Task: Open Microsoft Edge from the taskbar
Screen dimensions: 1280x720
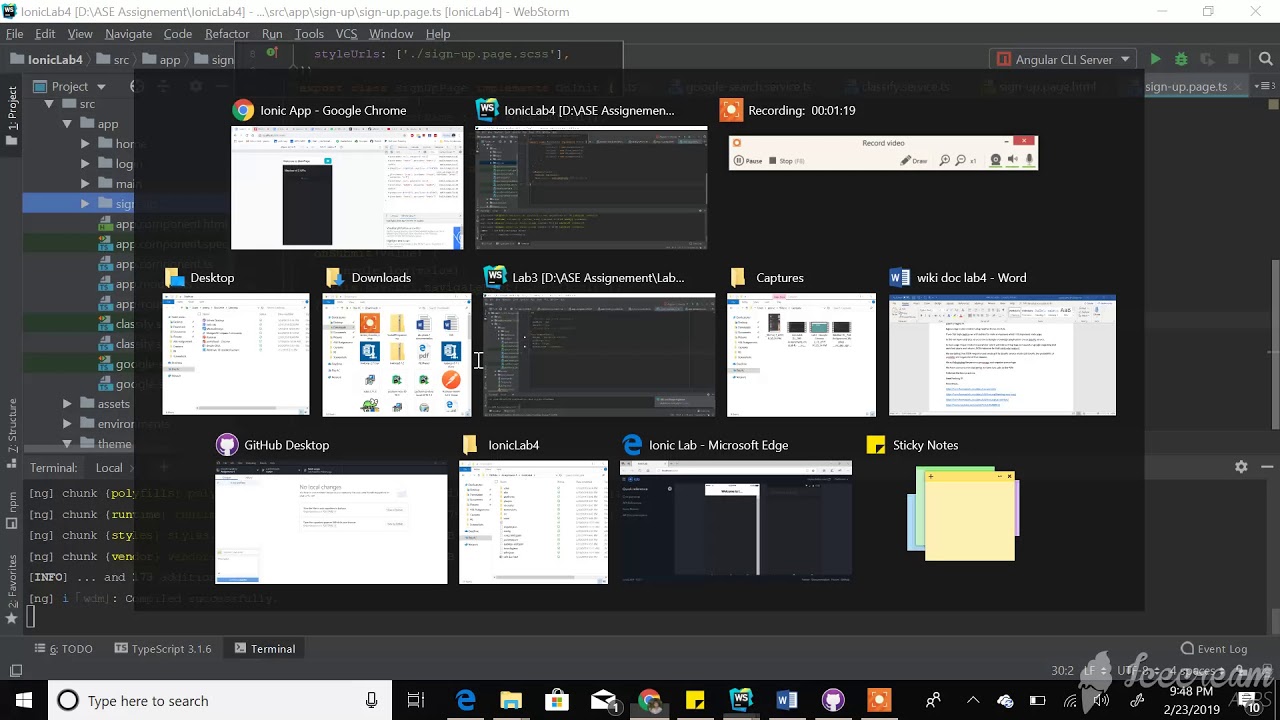Action: (466, 701)
